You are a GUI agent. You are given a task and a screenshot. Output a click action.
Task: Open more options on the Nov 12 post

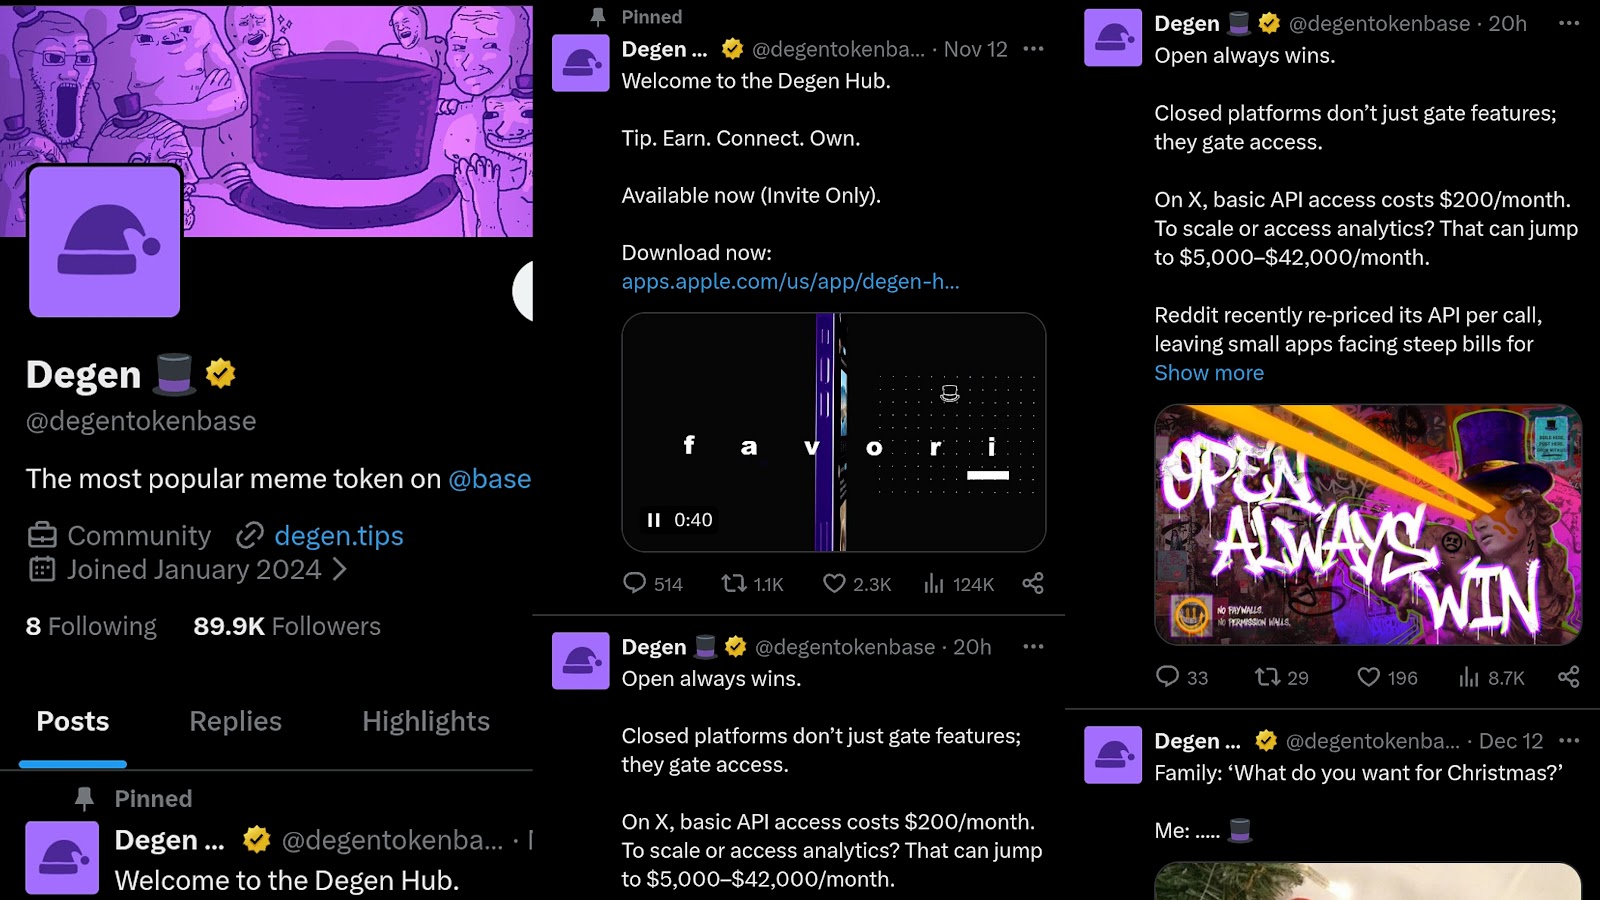pyautogui.click(x=1033, y=49)
